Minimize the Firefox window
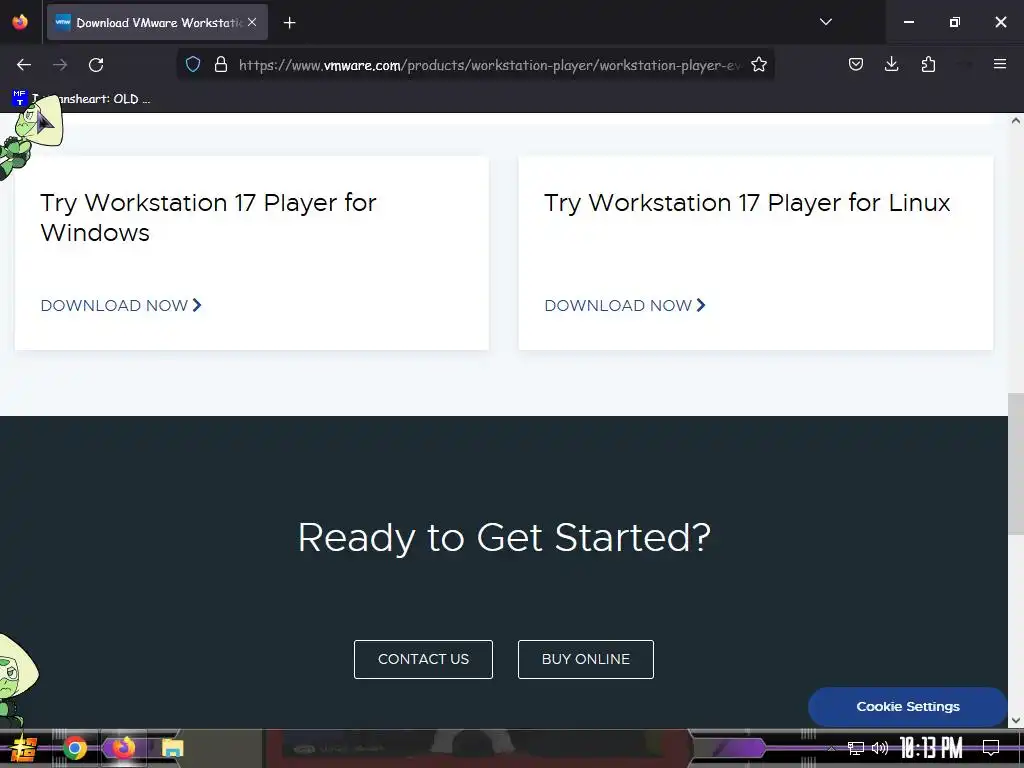Viewport: 1024px width, 768px height. point(908,22)
